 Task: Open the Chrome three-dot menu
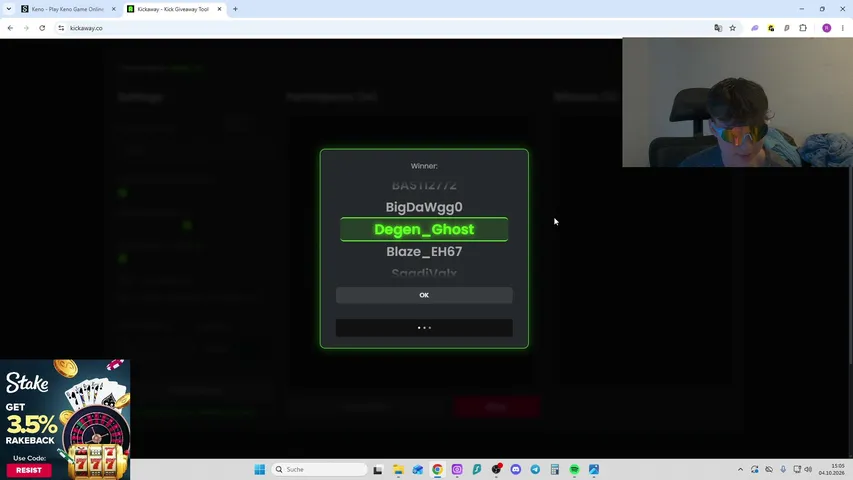[x=842, y=28]
